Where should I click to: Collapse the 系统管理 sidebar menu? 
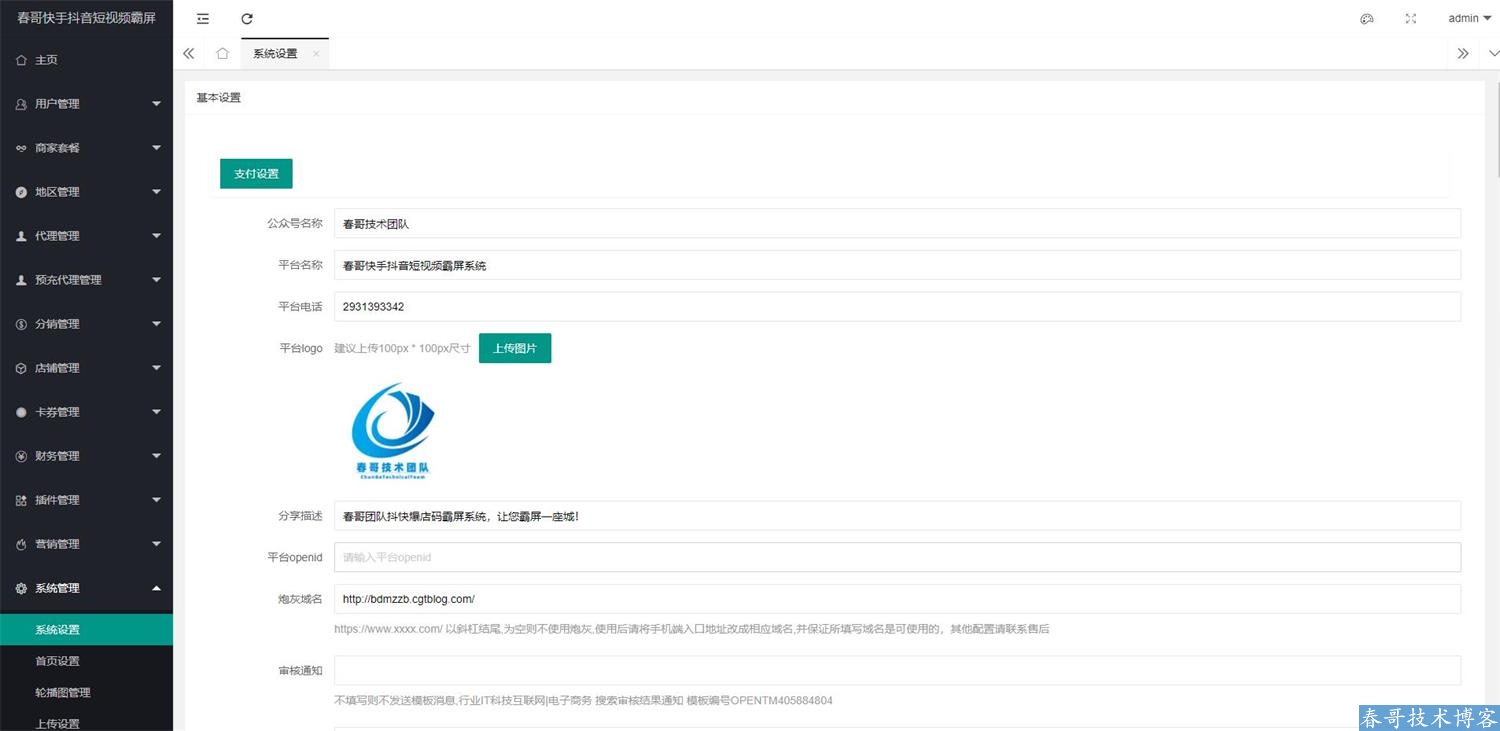click(86, 588)
